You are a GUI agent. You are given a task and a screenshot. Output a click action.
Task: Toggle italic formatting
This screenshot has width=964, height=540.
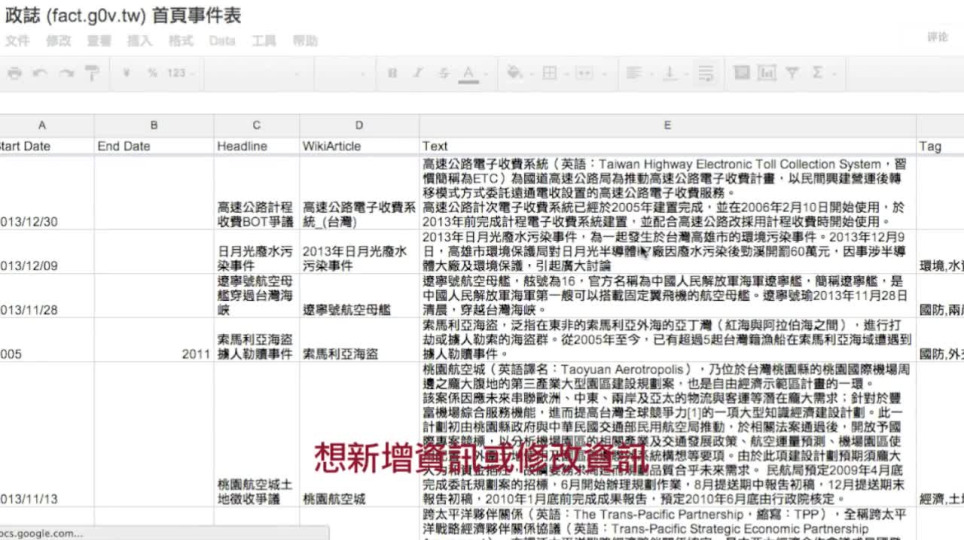[418, 73]
